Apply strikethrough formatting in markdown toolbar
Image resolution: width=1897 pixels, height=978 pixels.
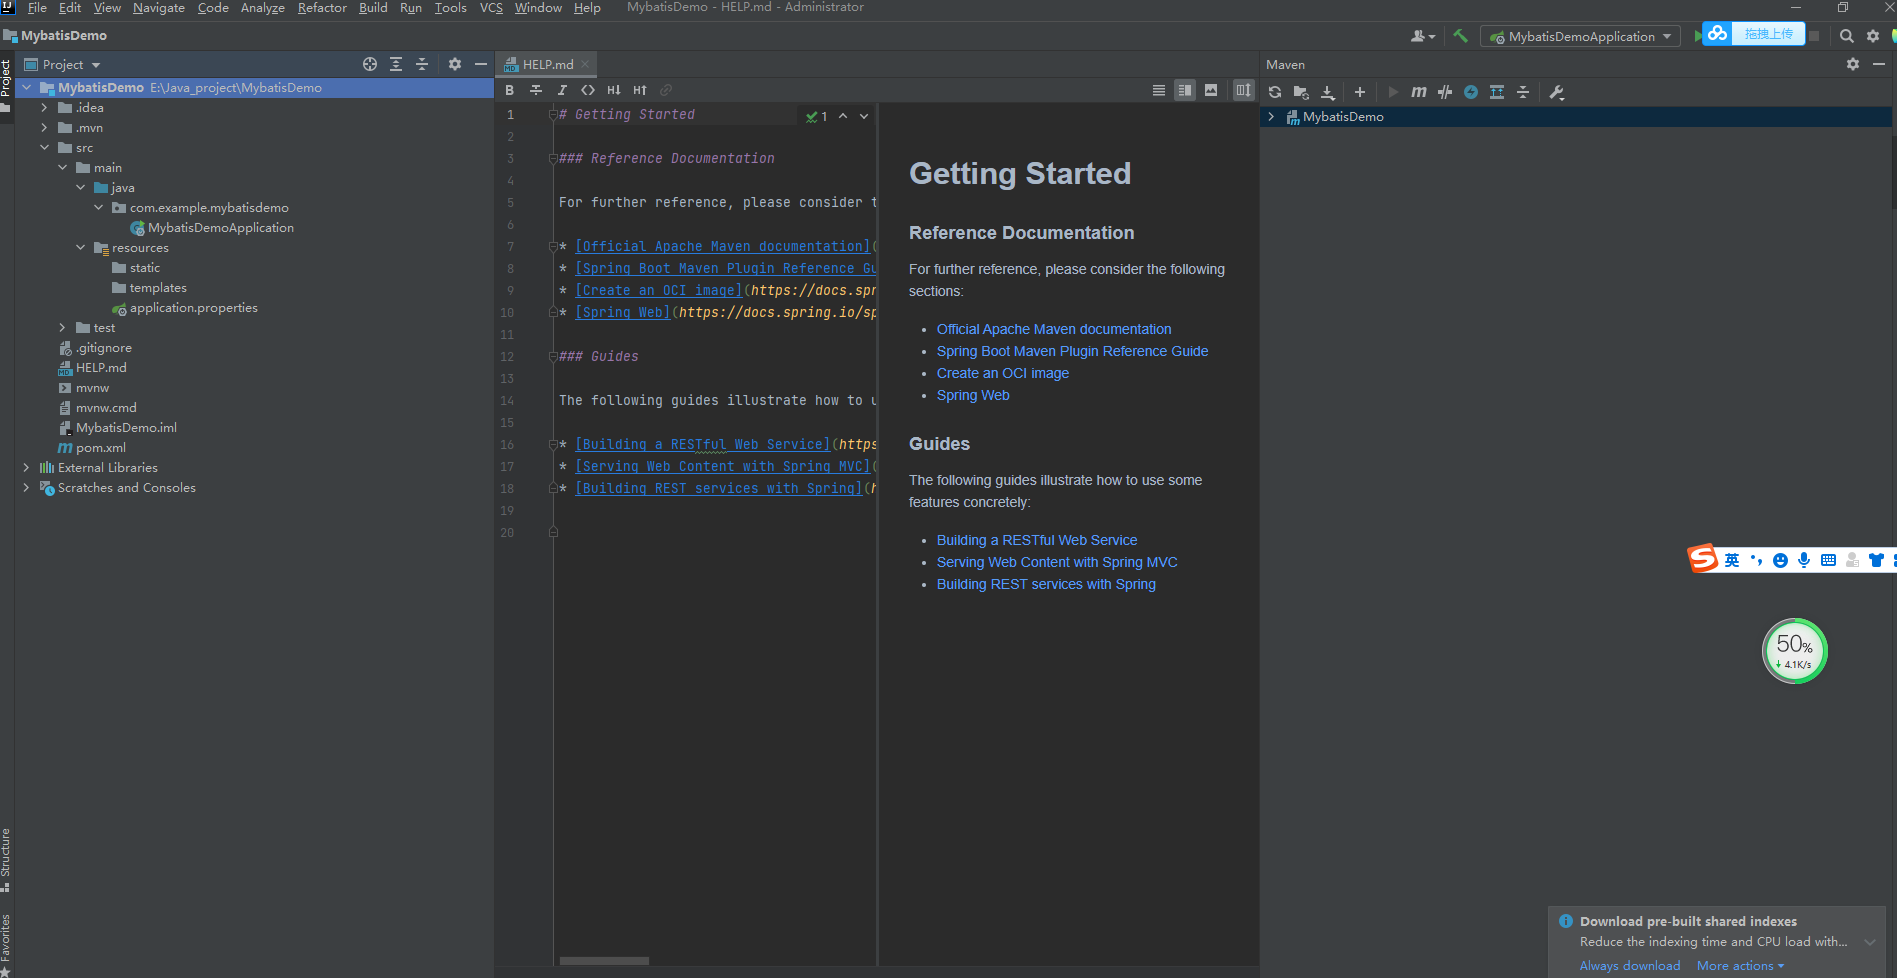pos(536,90)
